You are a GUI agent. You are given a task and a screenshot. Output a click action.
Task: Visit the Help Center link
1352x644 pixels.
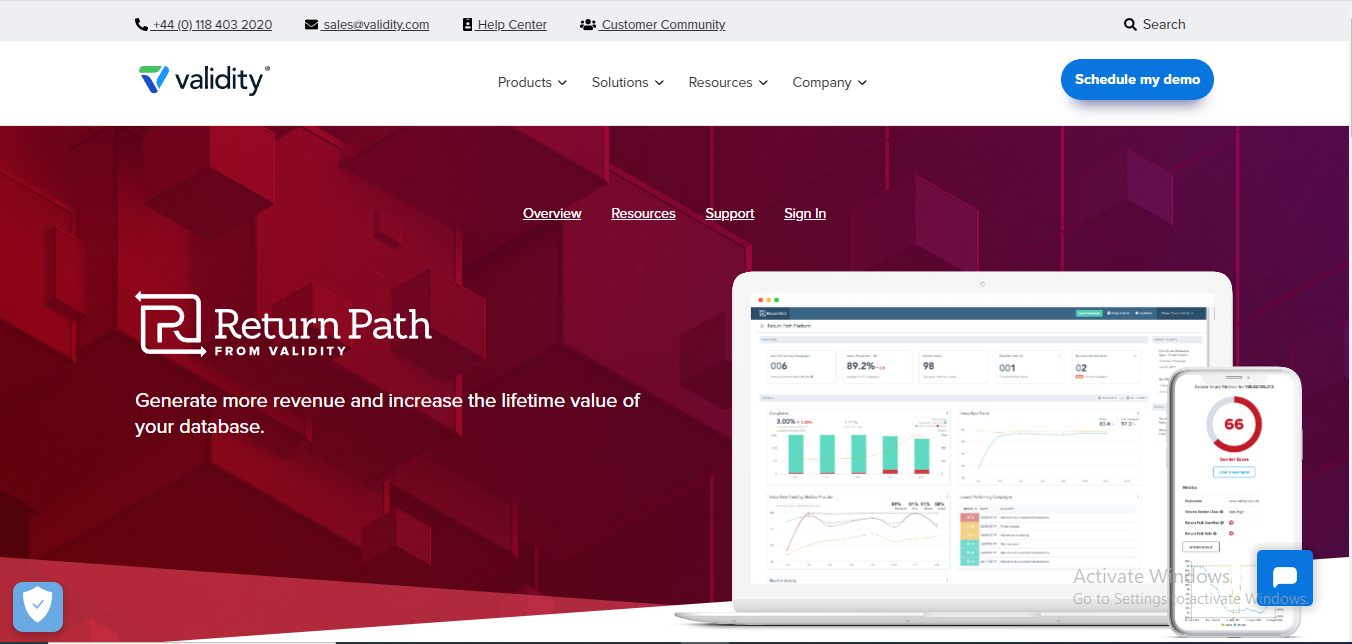512,24
